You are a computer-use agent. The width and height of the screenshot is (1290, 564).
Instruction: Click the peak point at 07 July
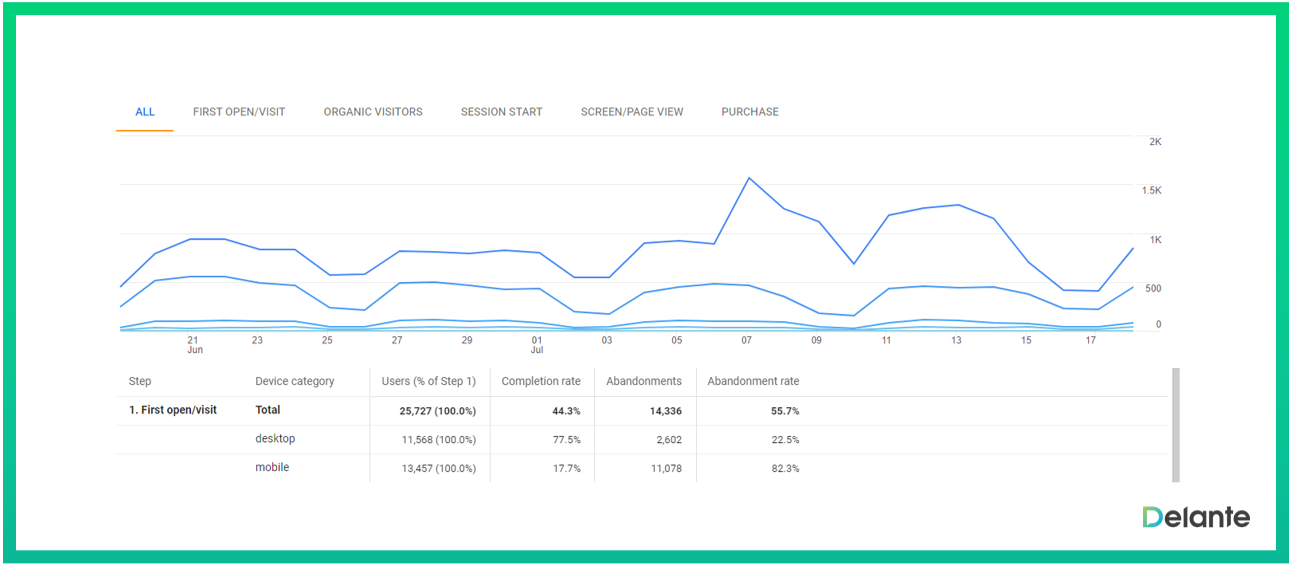[748, 178]
